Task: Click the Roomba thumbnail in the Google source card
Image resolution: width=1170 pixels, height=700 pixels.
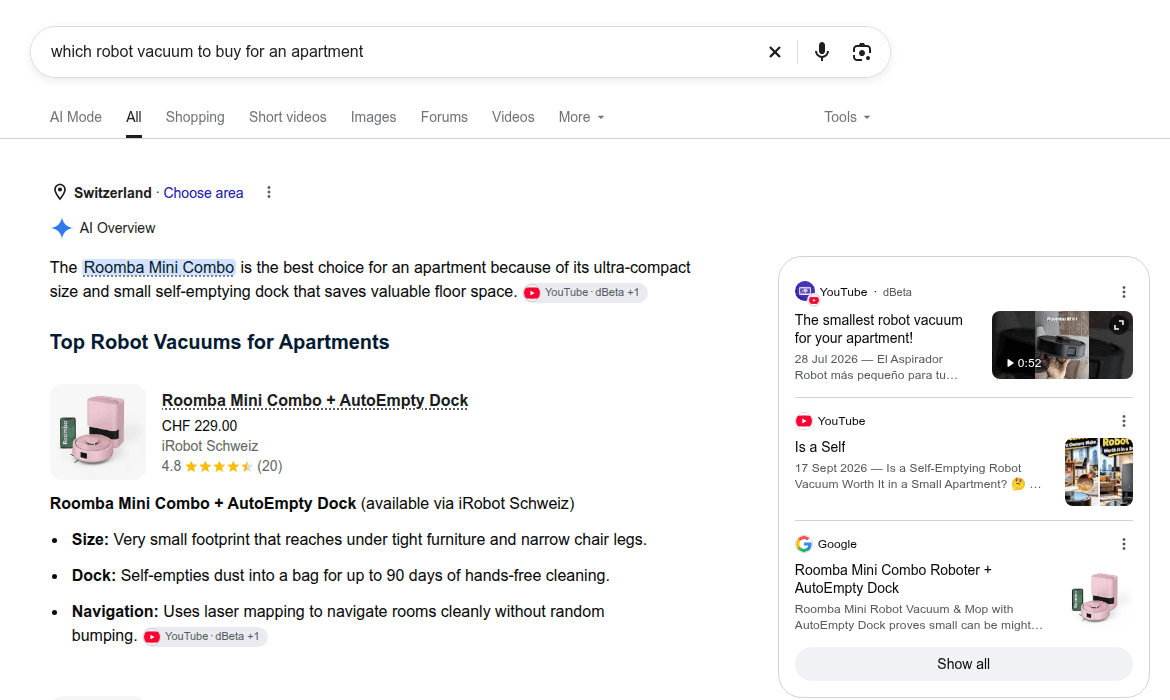Action: tap(1098, 596)
